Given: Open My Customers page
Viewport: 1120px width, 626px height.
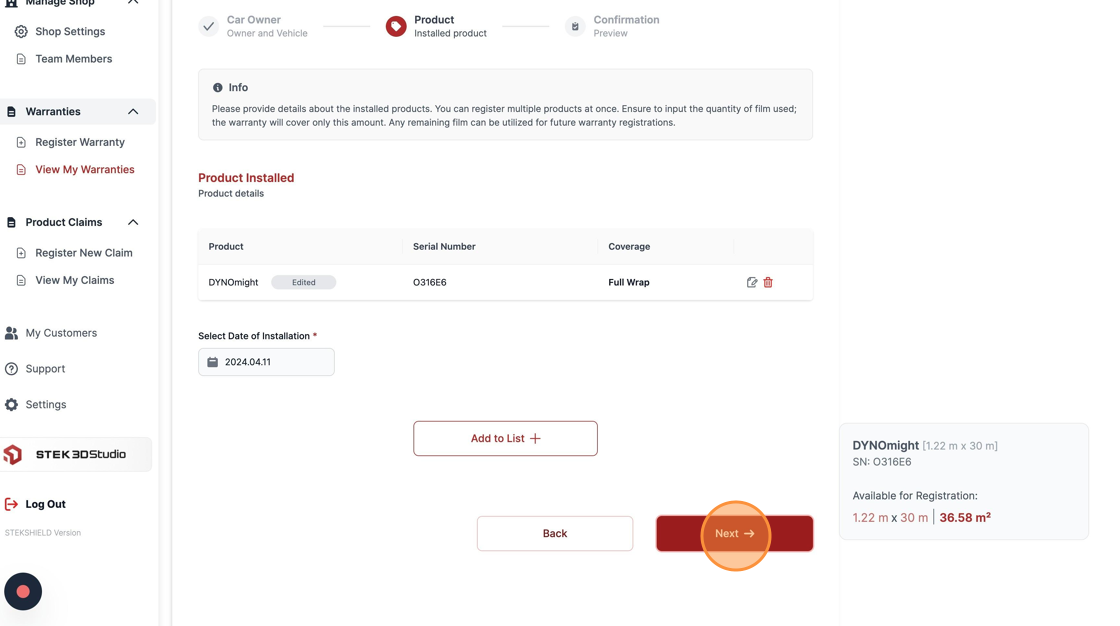Looking at the screenshot, I should (61, 333).
